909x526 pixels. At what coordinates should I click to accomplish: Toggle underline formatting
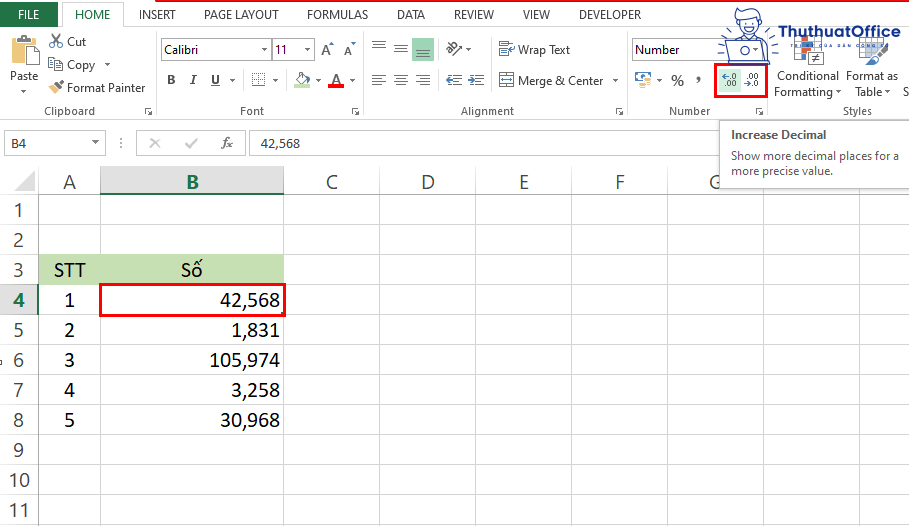tap(215, 80)
